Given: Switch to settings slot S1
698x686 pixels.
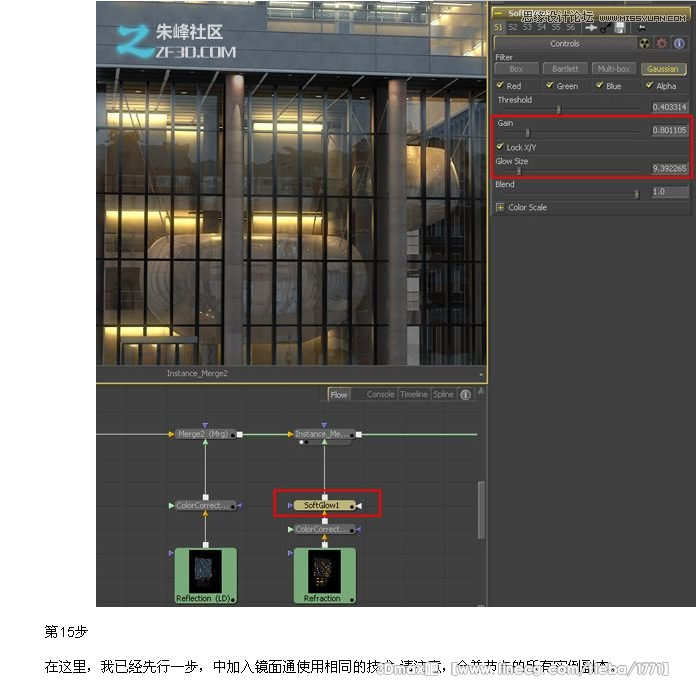Looking at the screenshot, I should coord(498,28).
